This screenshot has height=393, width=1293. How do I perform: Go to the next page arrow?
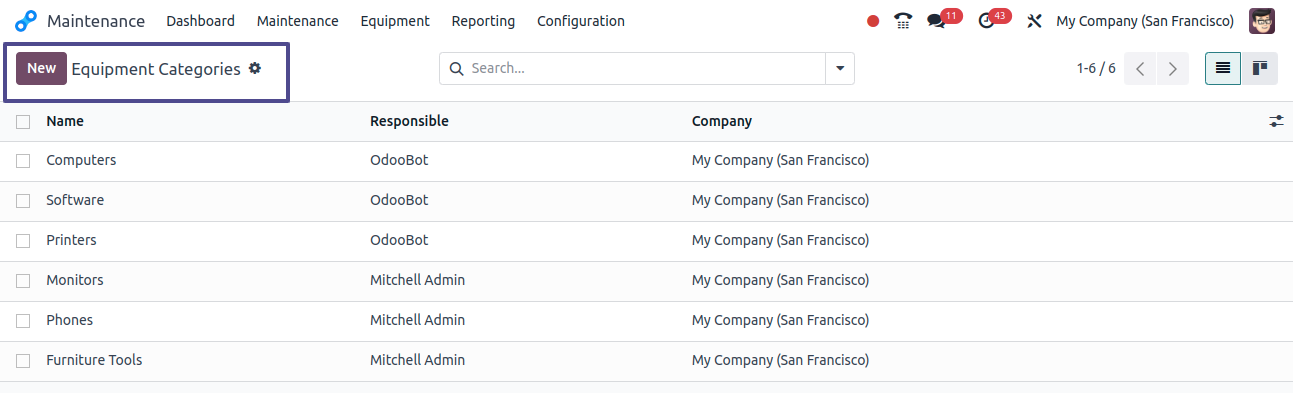(x=1173, y=69)
